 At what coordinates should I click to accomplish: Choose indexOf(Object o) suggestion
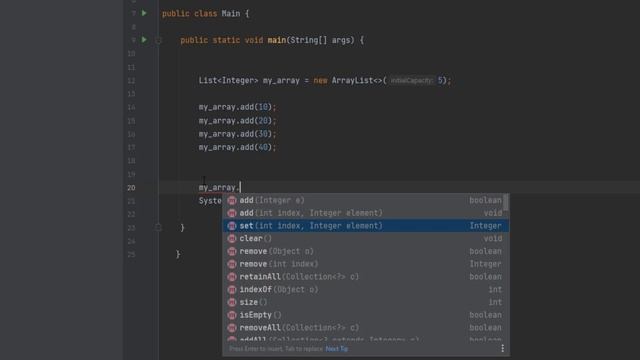tap(366, 289)
